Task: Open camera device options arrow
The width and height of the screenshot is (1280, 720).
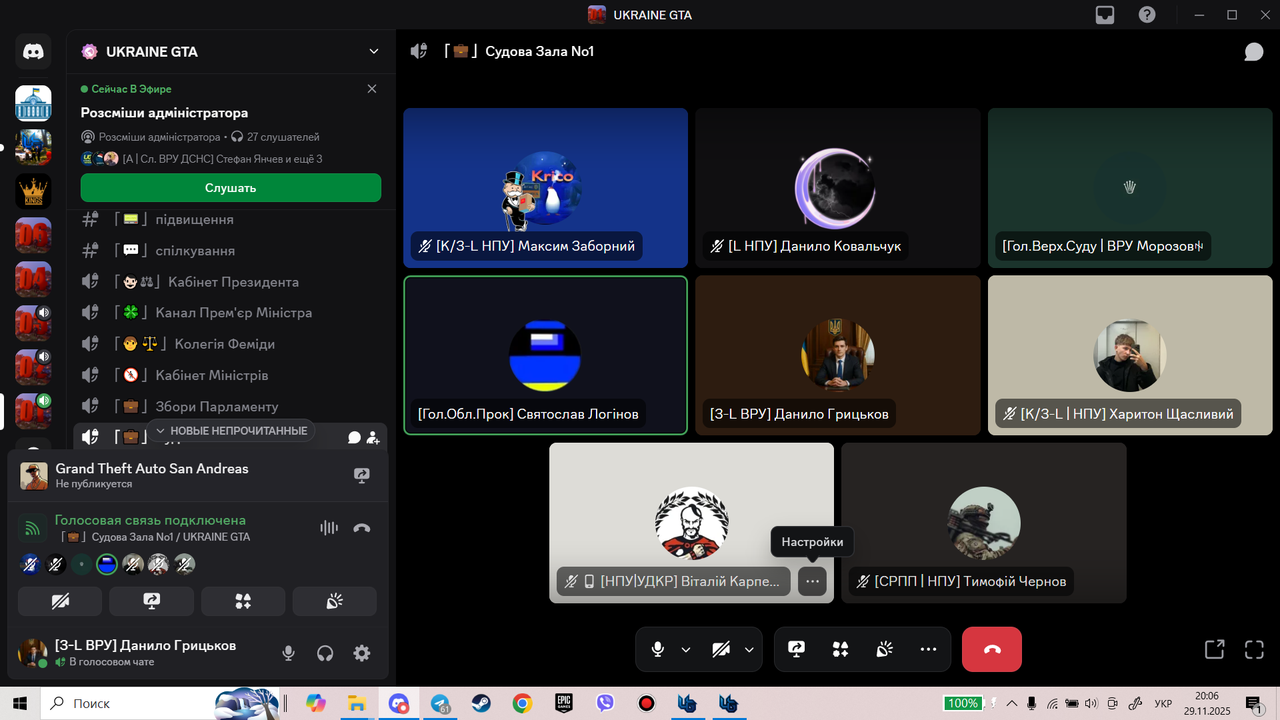Action: pos(749,649)
